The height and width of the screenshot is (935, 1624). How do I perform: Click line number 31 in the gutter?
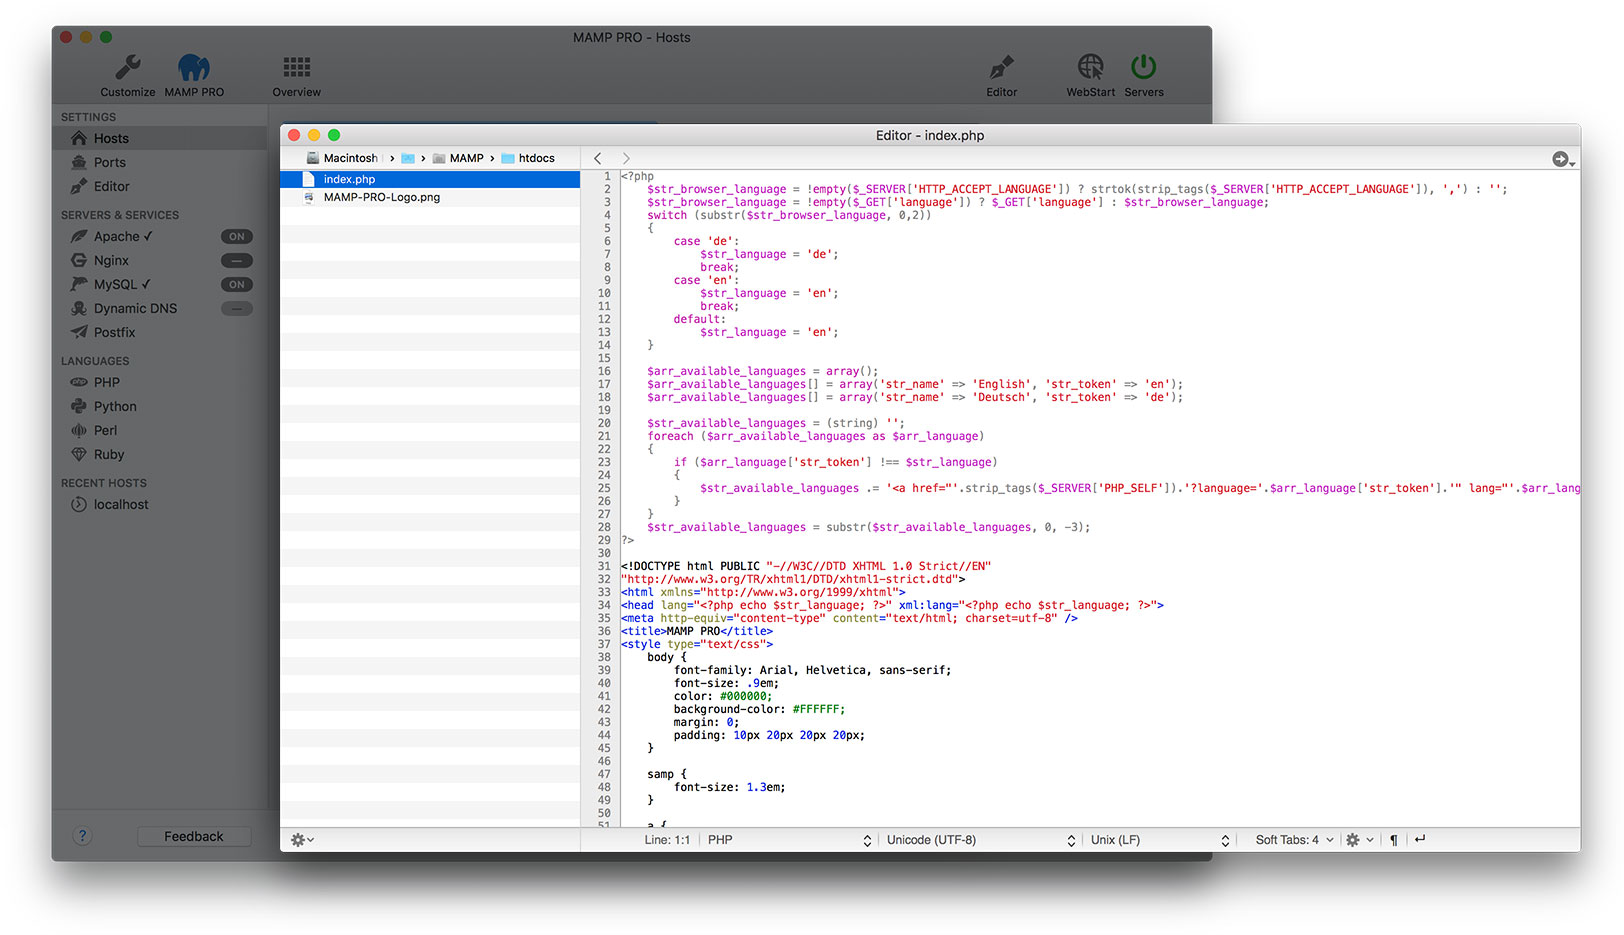click(604, 566)
